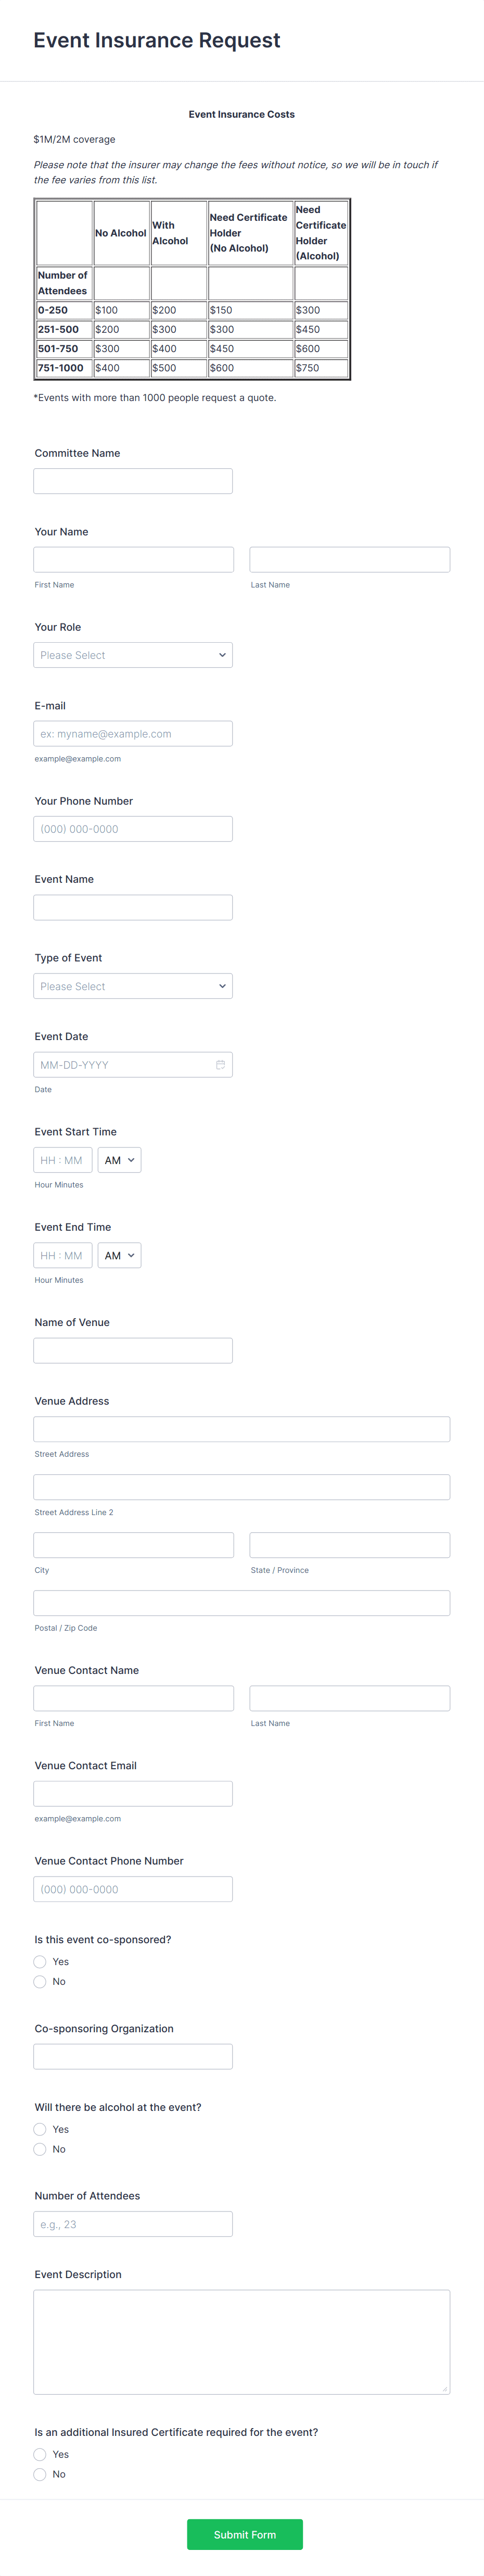
Task: Click the Committee Name input field
Action: point(133,480)
